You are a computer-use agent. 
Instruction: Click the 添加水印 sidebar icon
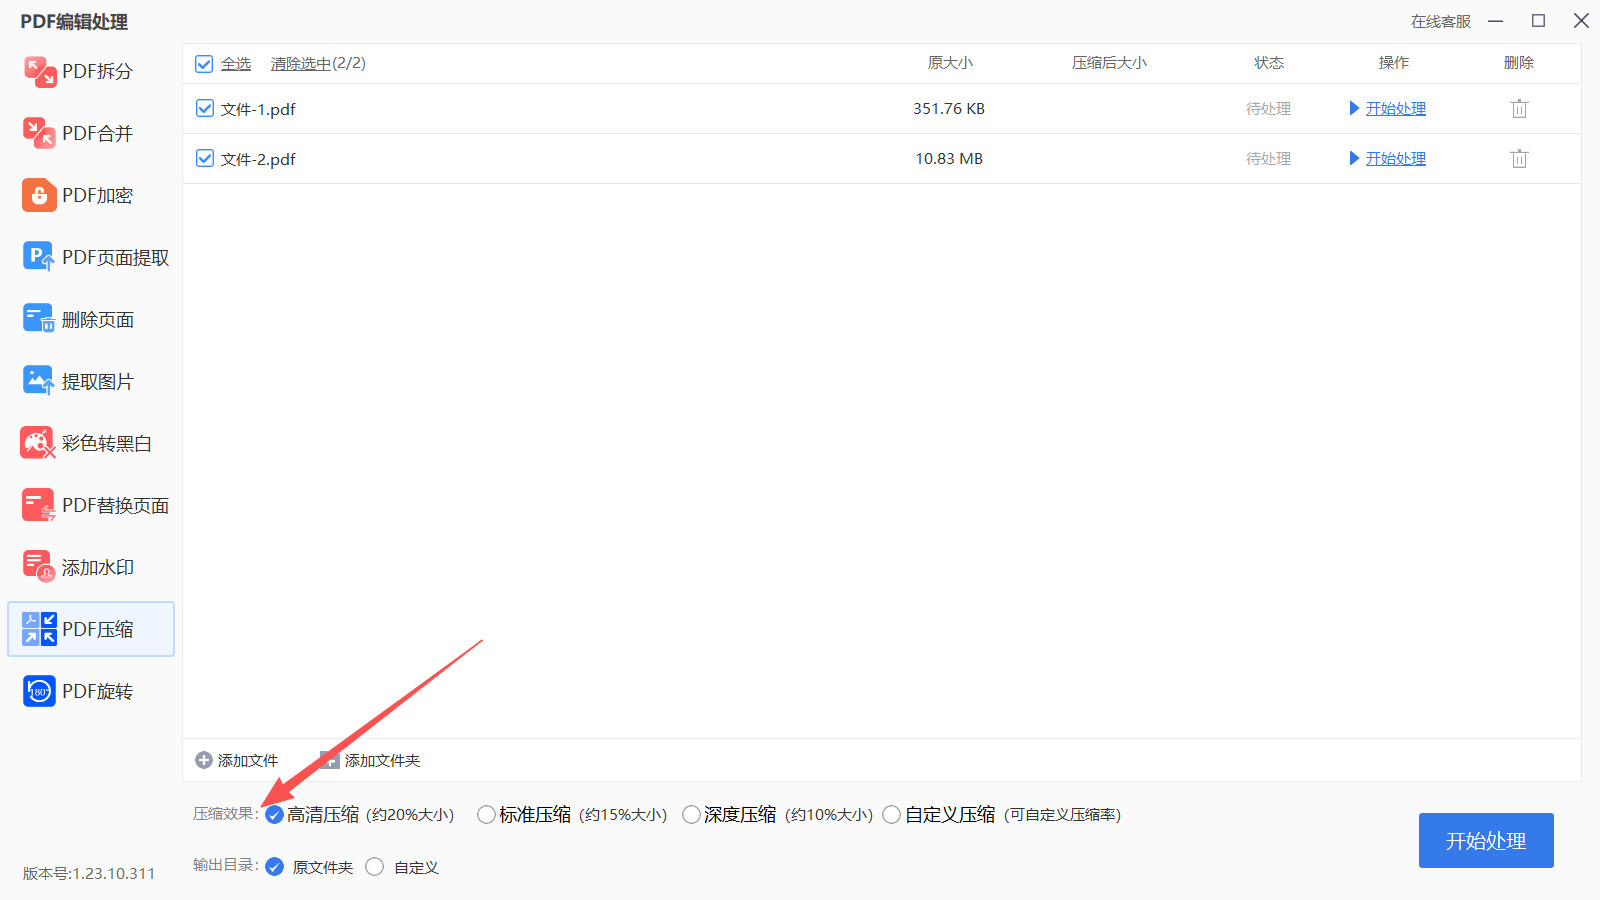tap(39, 567)
